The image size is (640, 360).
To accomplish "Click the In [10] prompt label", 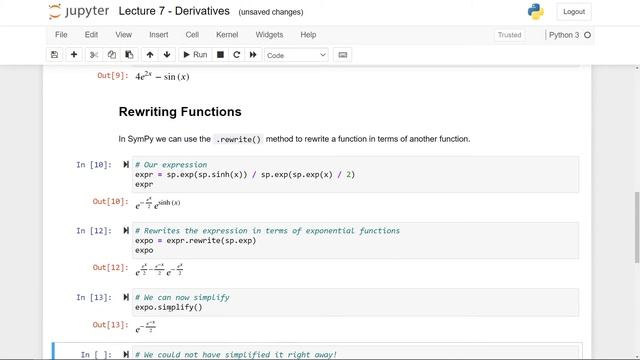I will 94,164.
